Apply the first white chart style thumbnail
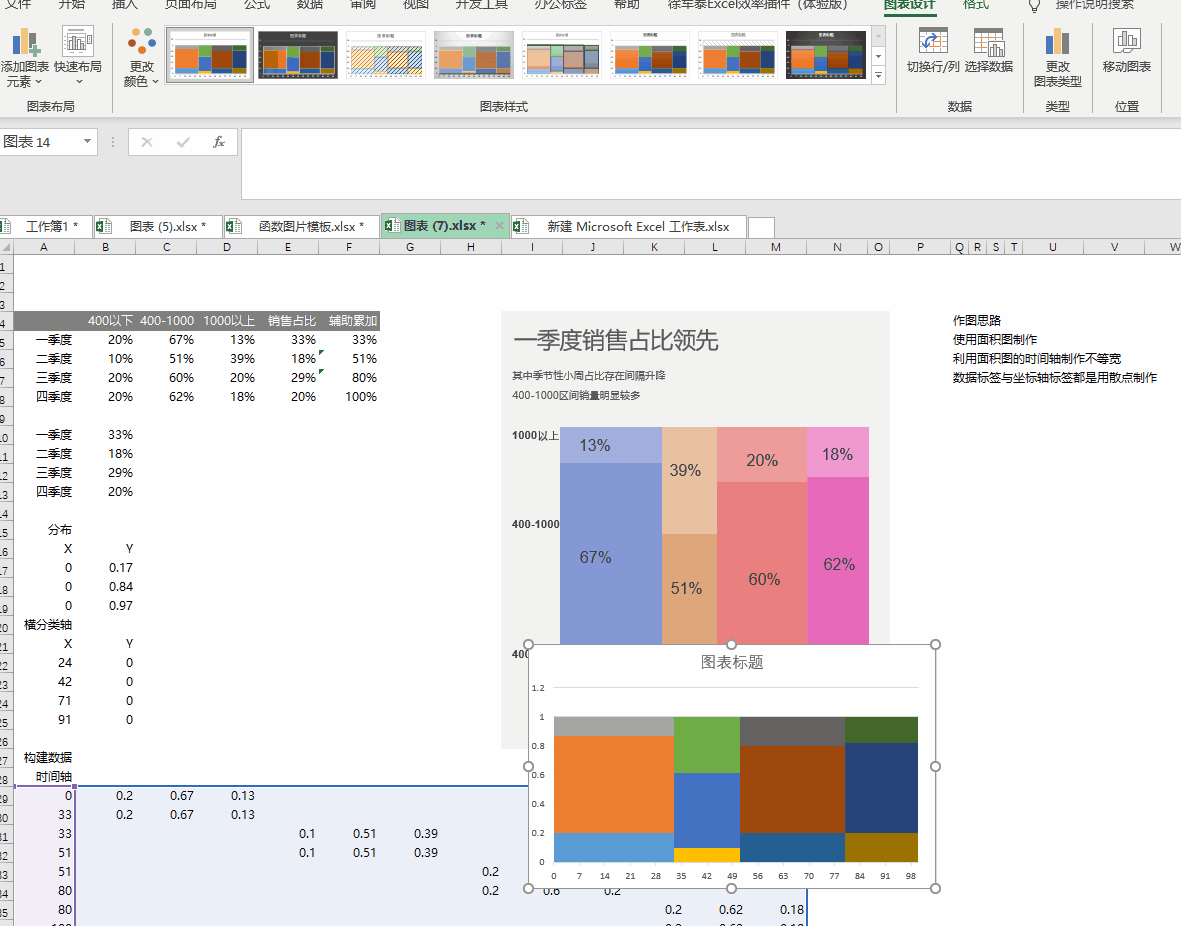1181x926 pixels. [209, 55]
